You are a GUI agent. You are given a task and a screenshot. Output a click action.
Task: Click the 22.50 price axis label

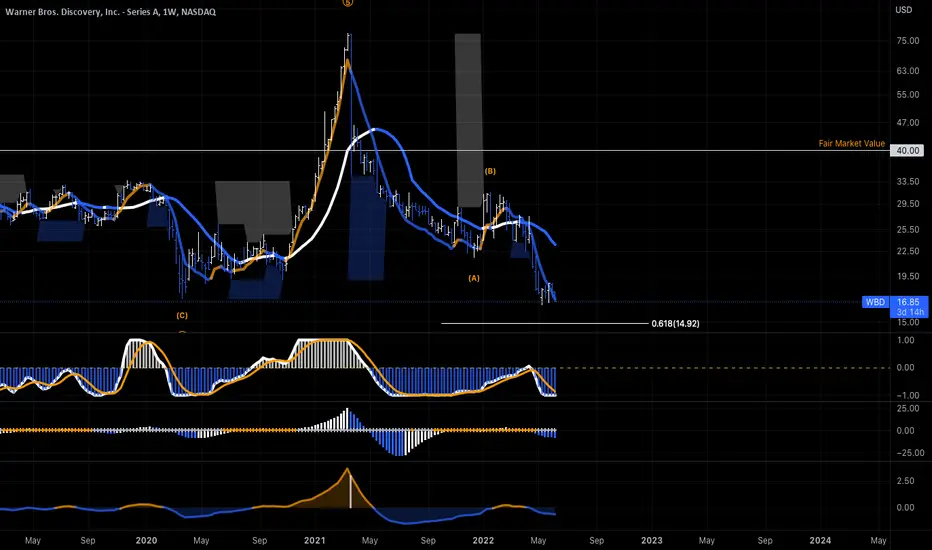coord(908,251)
